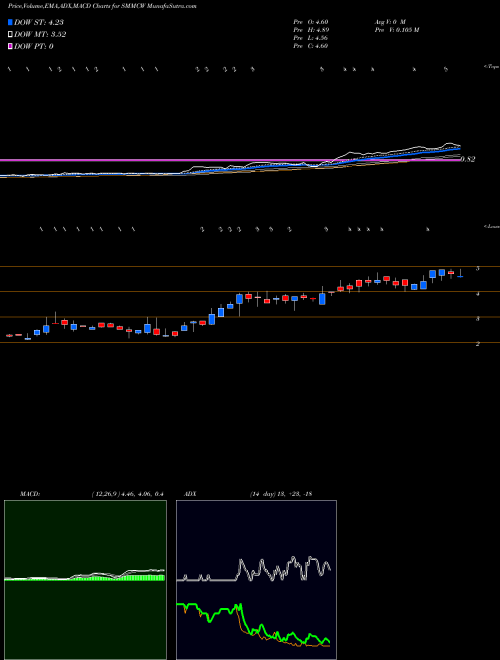Click the 'Avg V: 0 M' volume text

coord(389,21)
